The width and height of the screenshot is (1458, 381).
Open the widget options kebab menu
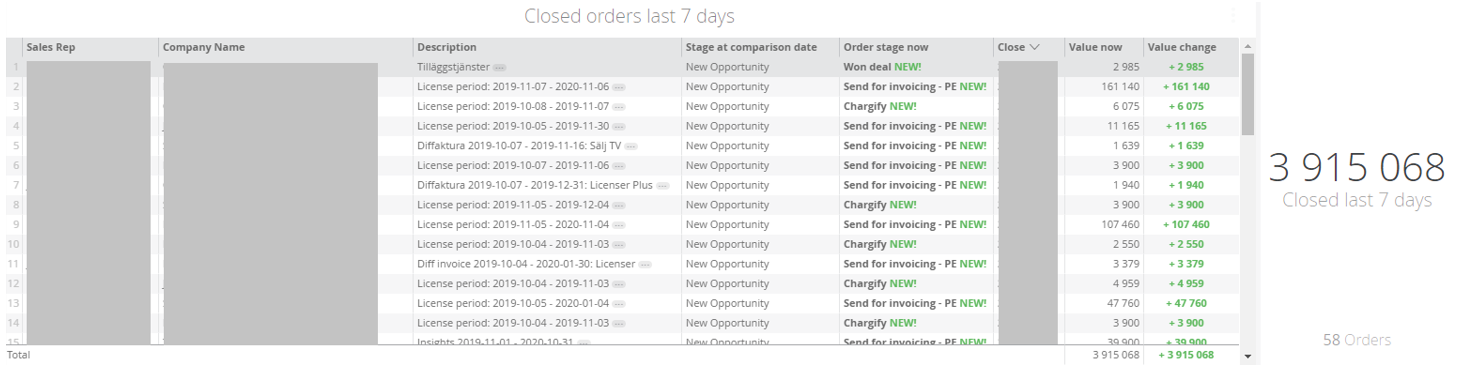1232,16
